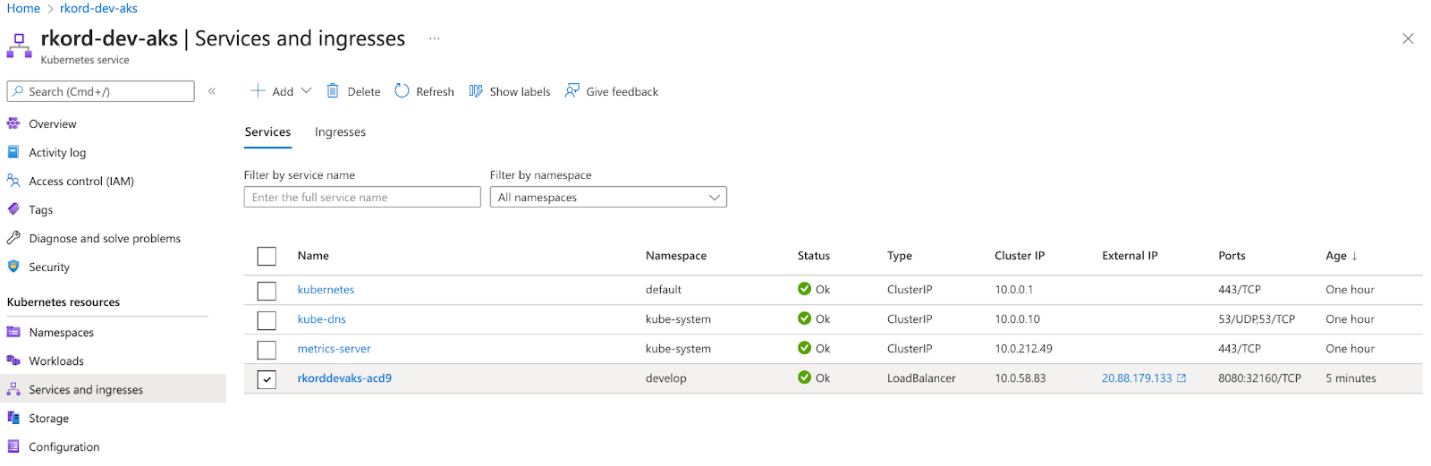Screen dimensions: 1431x466
Task: Check the kubernetes service checkbox
Action: 266,291
